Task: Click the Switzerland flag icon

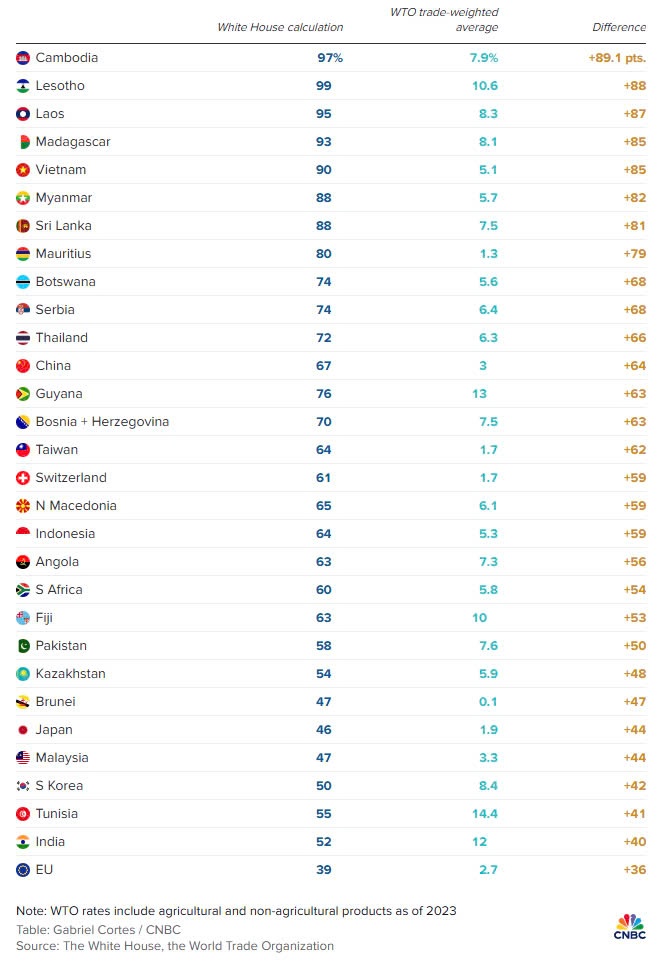Action: tap(23, 478)
